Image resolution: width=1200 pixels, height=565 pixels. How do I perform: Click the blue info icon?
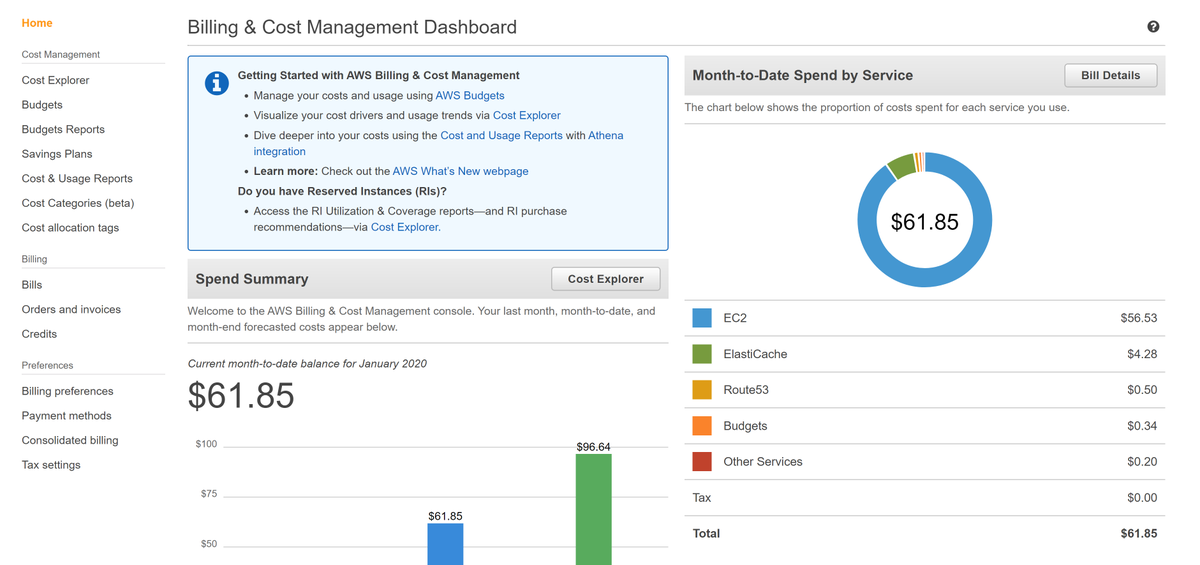pos(217,83)
